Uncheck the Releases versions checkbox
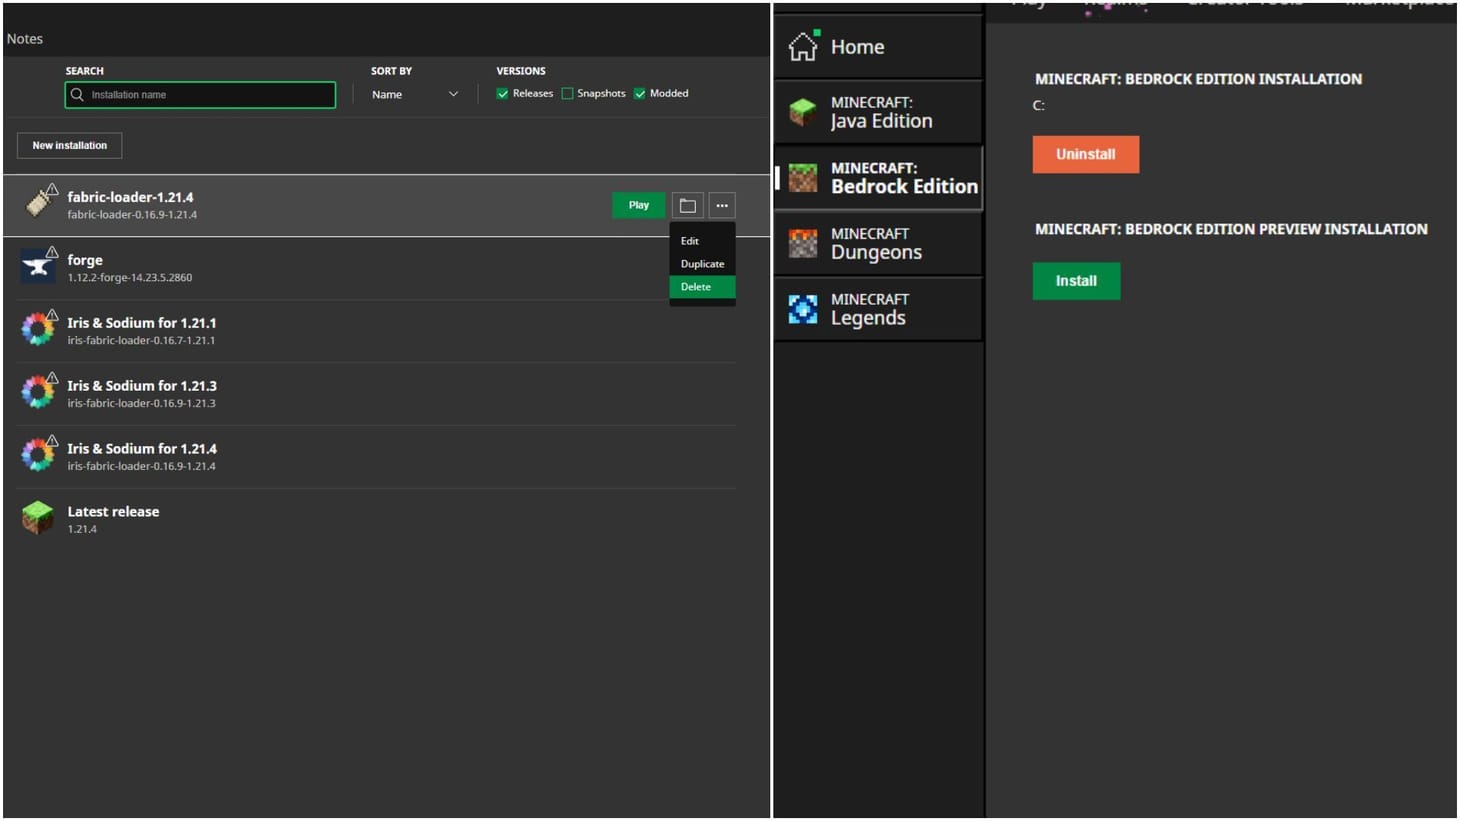This screenshot has height=821, width=1460. (x=503, y=94)
